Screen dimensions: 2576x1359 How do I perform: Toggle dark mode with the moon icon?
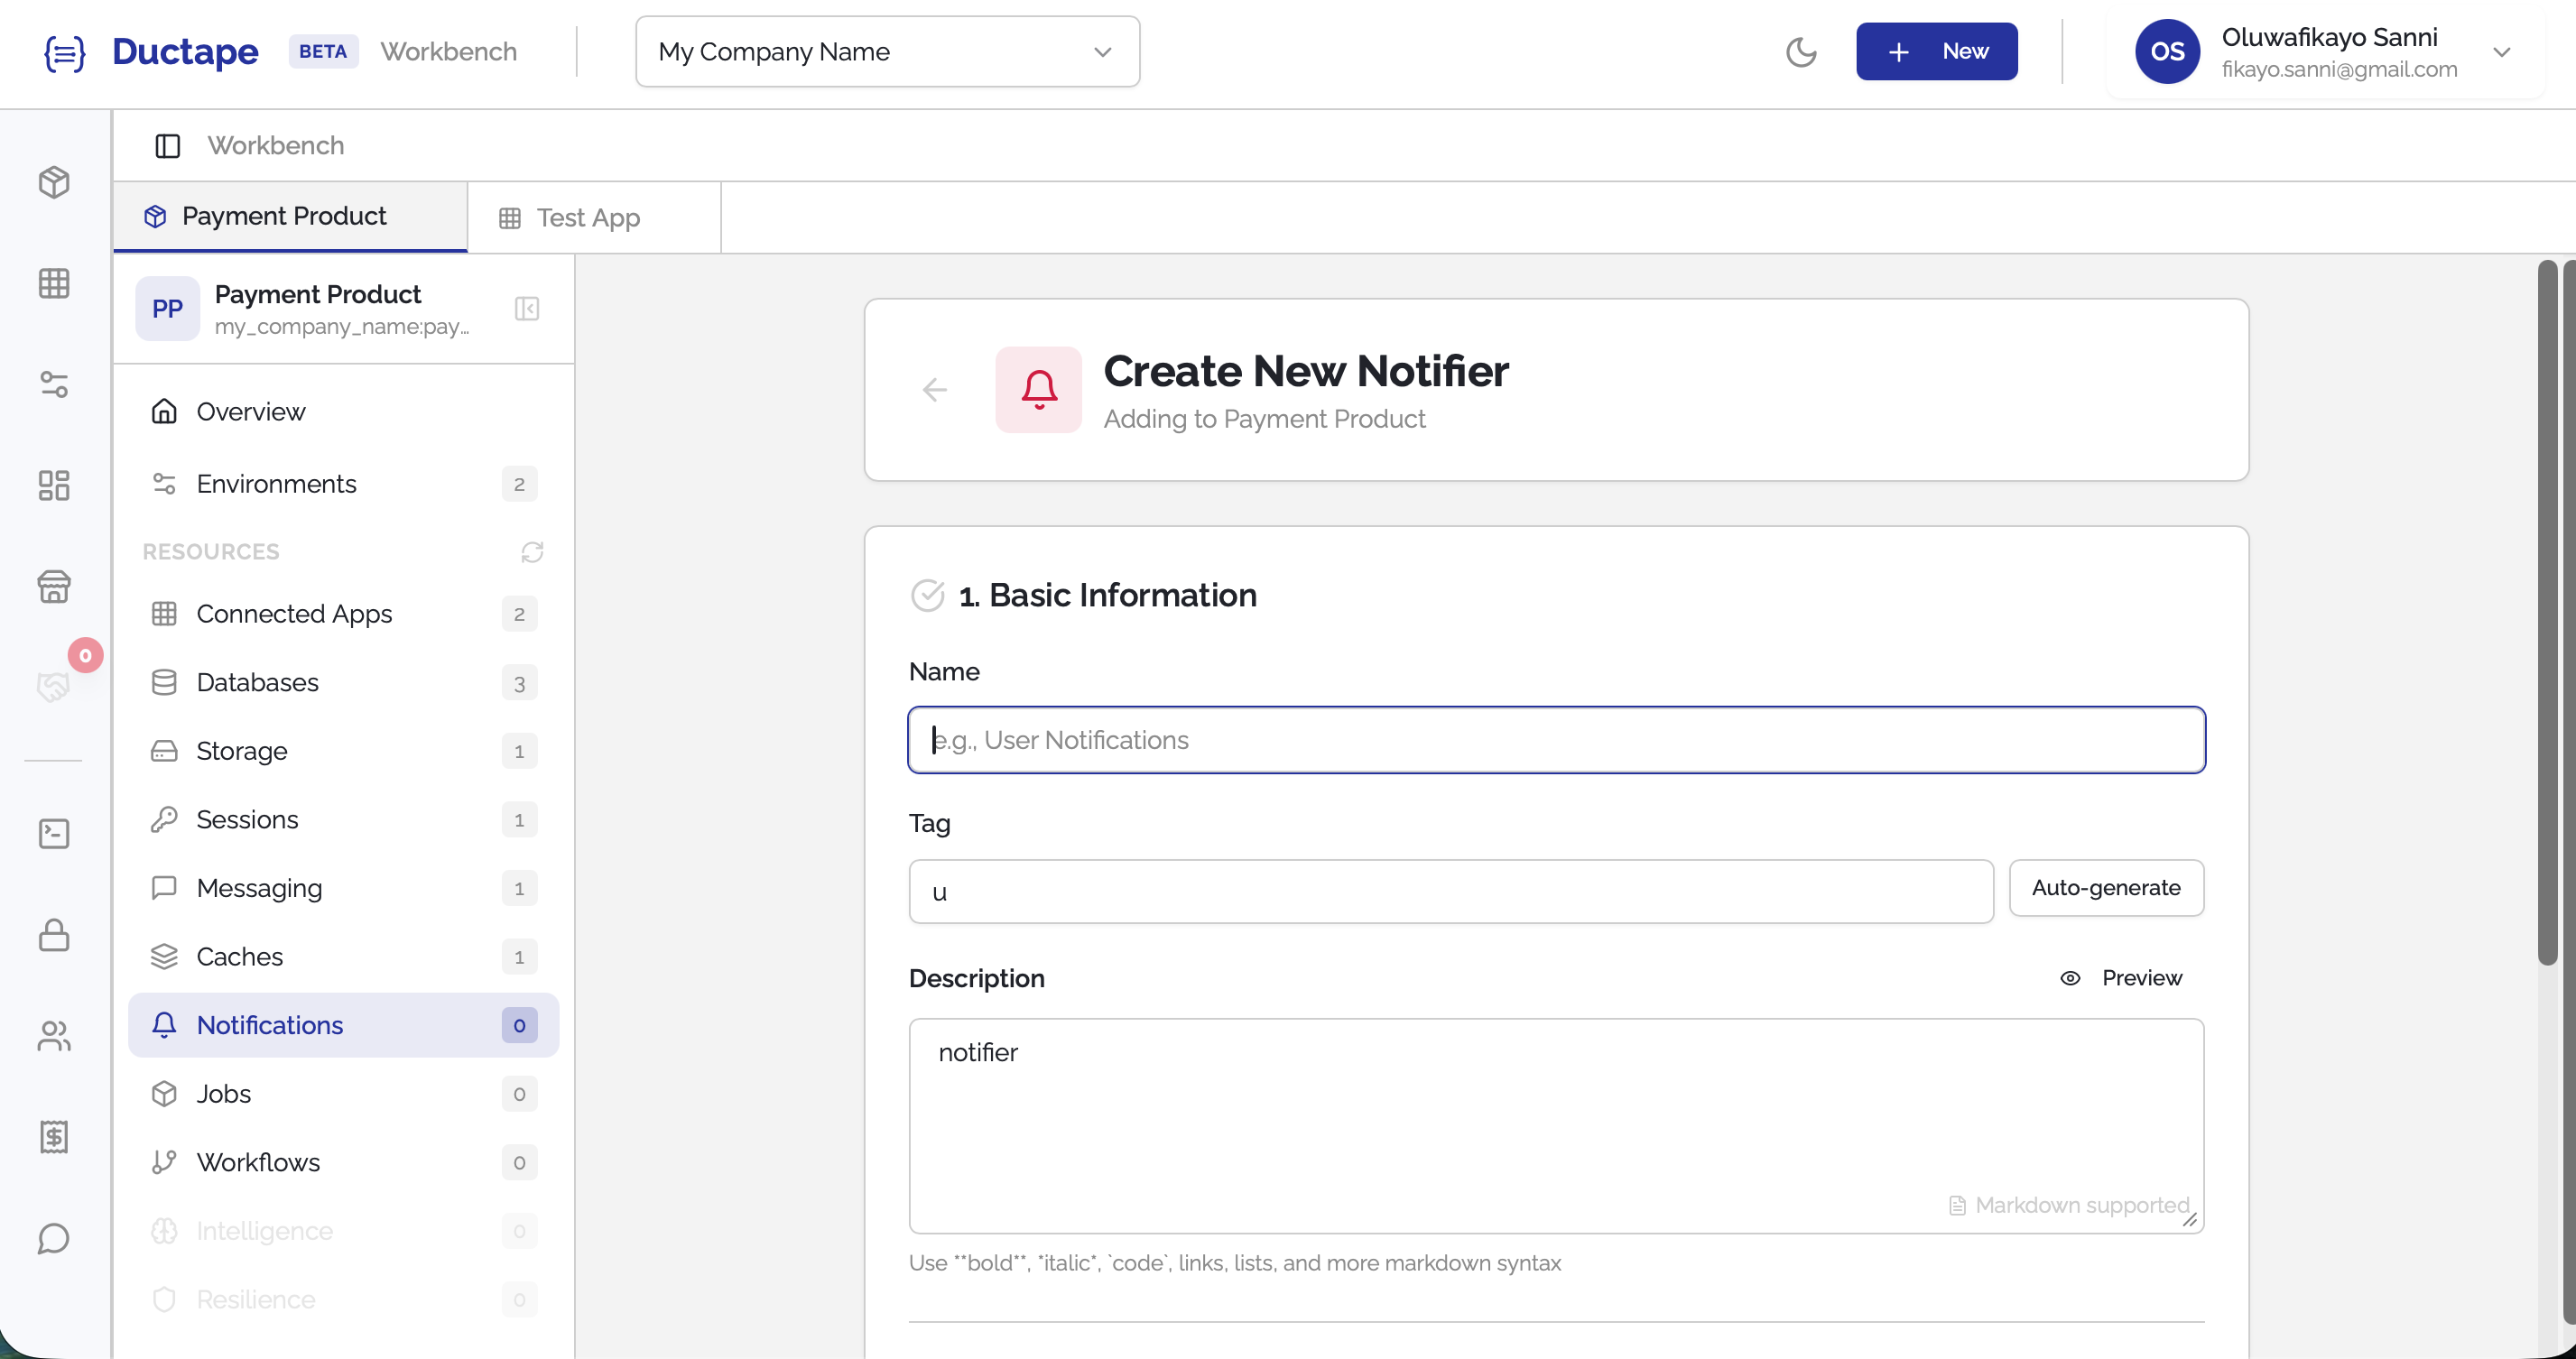click(1801, 52)
